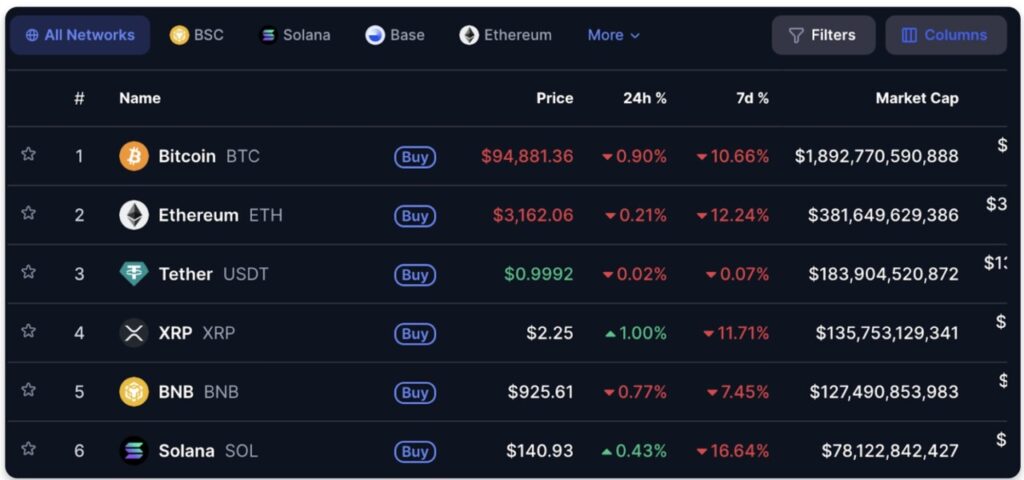Click the Bitcoin coin logo icon
Viewport: 1024px width, 480px height.
coord(134,156)
